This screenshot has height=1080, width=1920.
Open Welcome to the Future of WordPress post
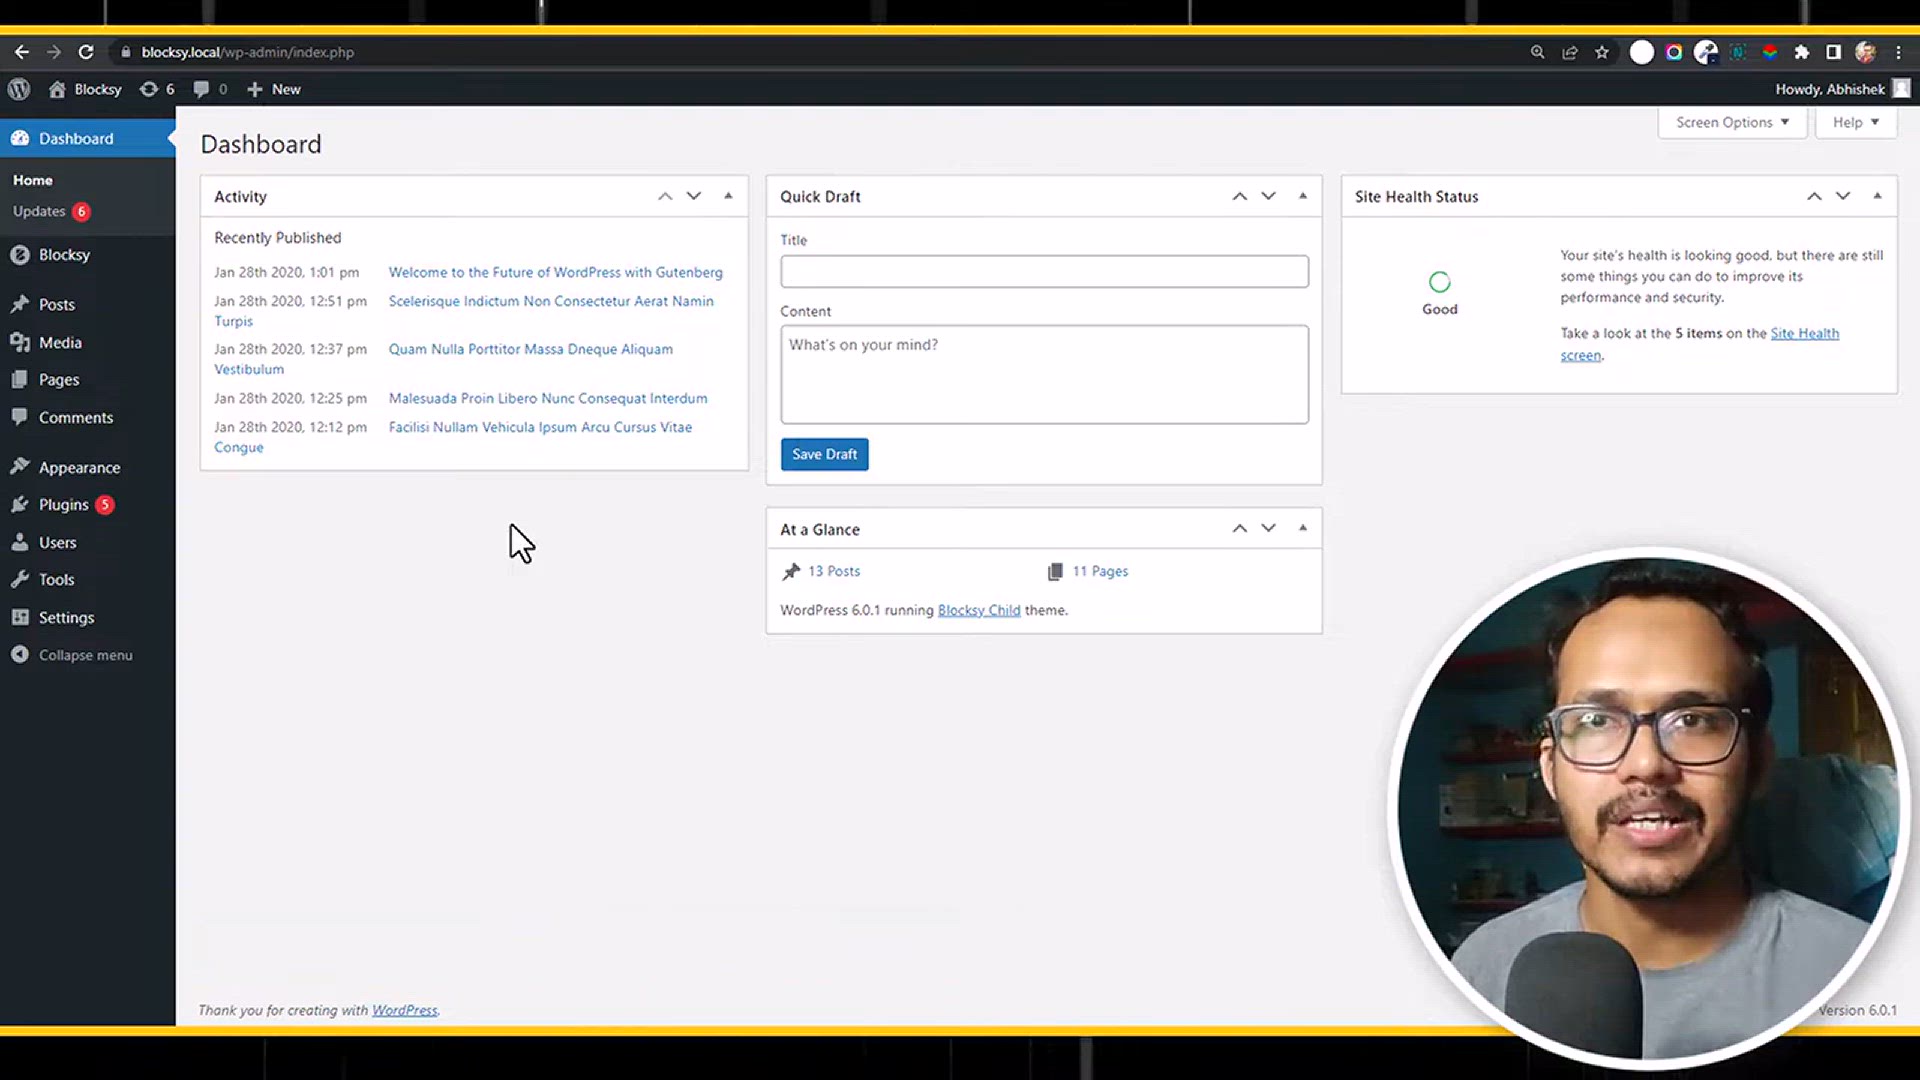[x=555, y=272]
